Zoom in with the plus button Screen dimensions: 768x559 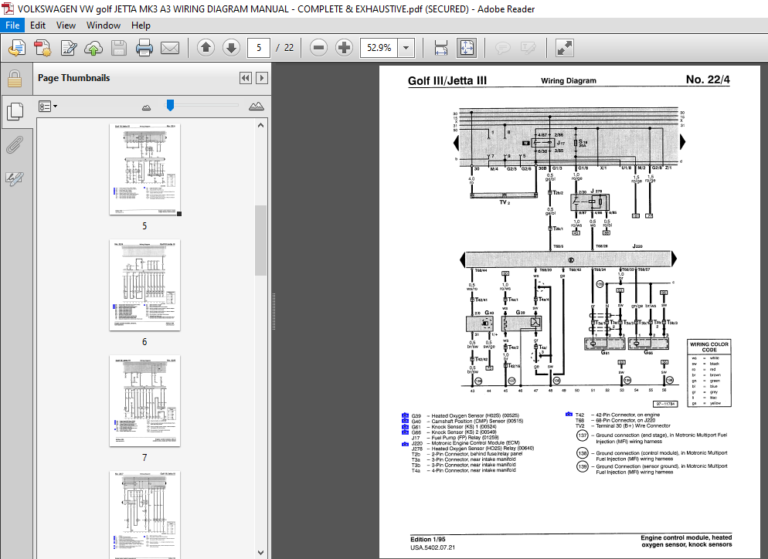pyautogui.click(x=344, y=48)
